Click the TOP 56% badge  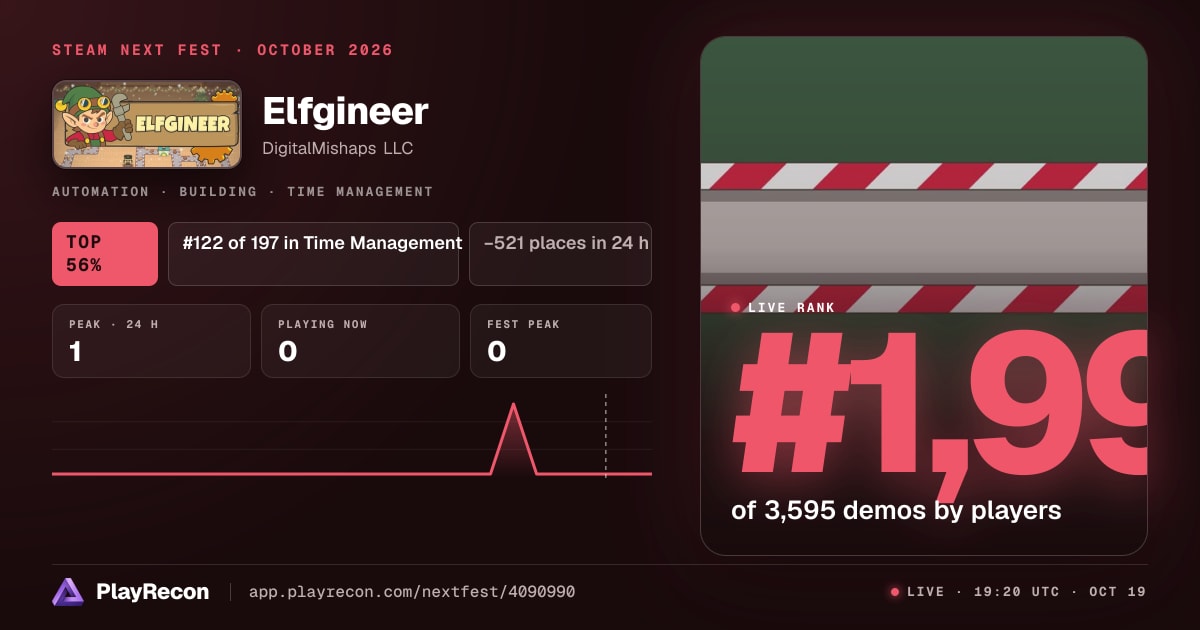105,254
